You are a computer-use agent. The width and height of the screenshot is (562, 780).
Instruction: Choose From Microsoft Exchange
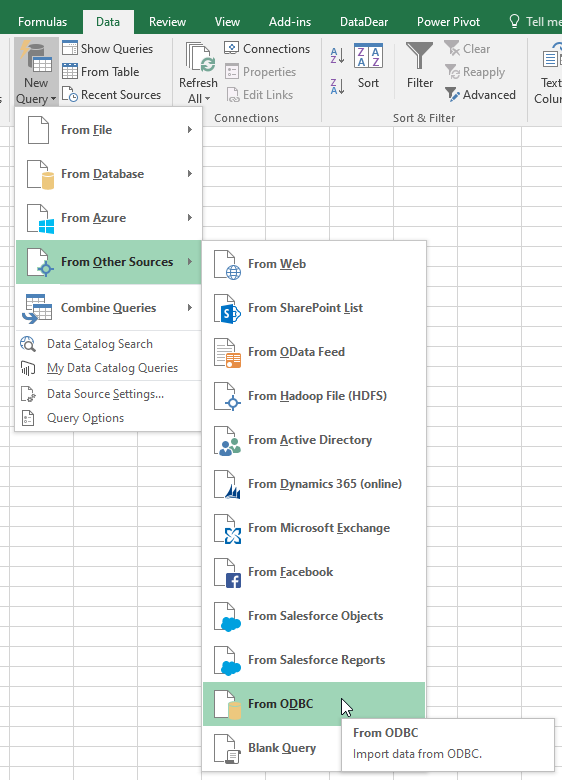(314, 528)
